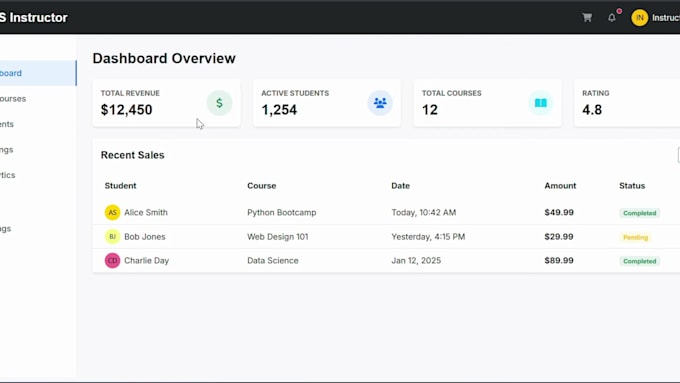Image resolution: width=680 pixels, height=383 pixels.
Task: Select the Alice Smith name
Action: click(x=146, y=213)
